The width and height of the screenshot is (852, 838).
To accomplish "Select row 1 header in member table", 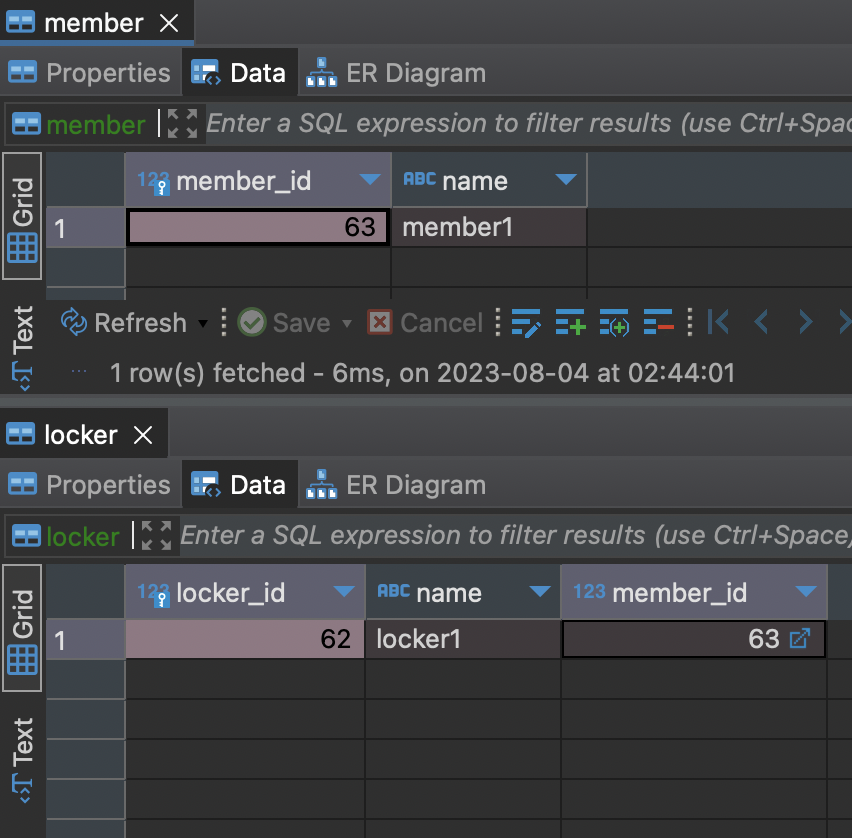I will click(x=86, y=228).
